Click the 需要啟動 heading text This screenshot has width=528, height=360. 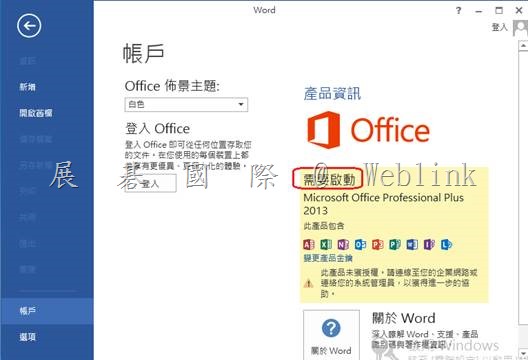[329, 180]
